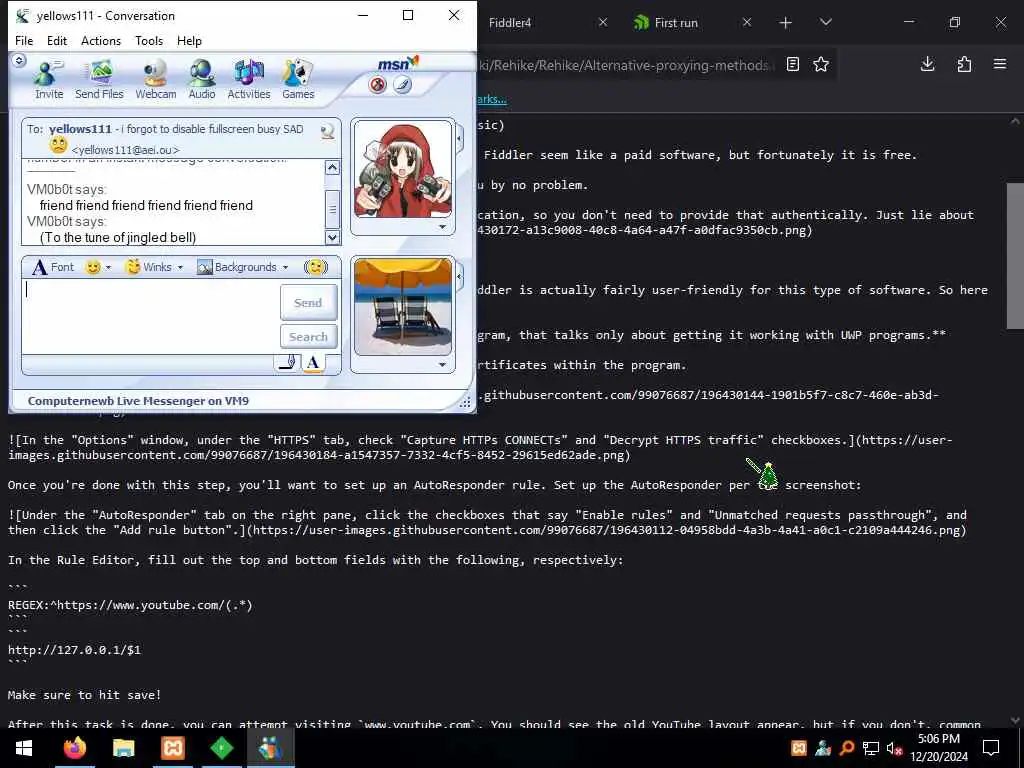Open the Backgrounds dropdown

242,267
